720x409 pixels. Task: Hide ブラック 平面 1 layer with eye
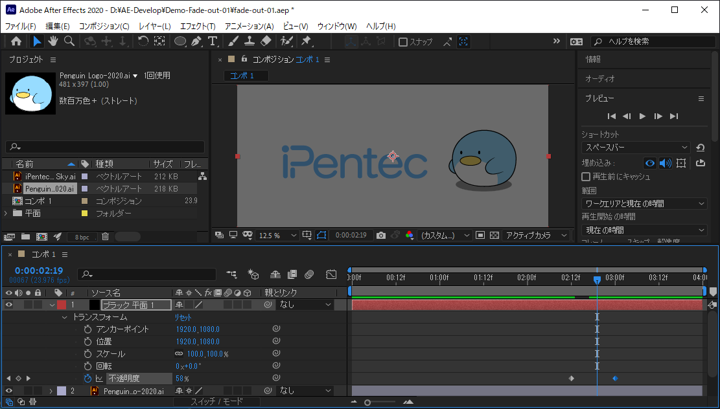click(9, 304)
